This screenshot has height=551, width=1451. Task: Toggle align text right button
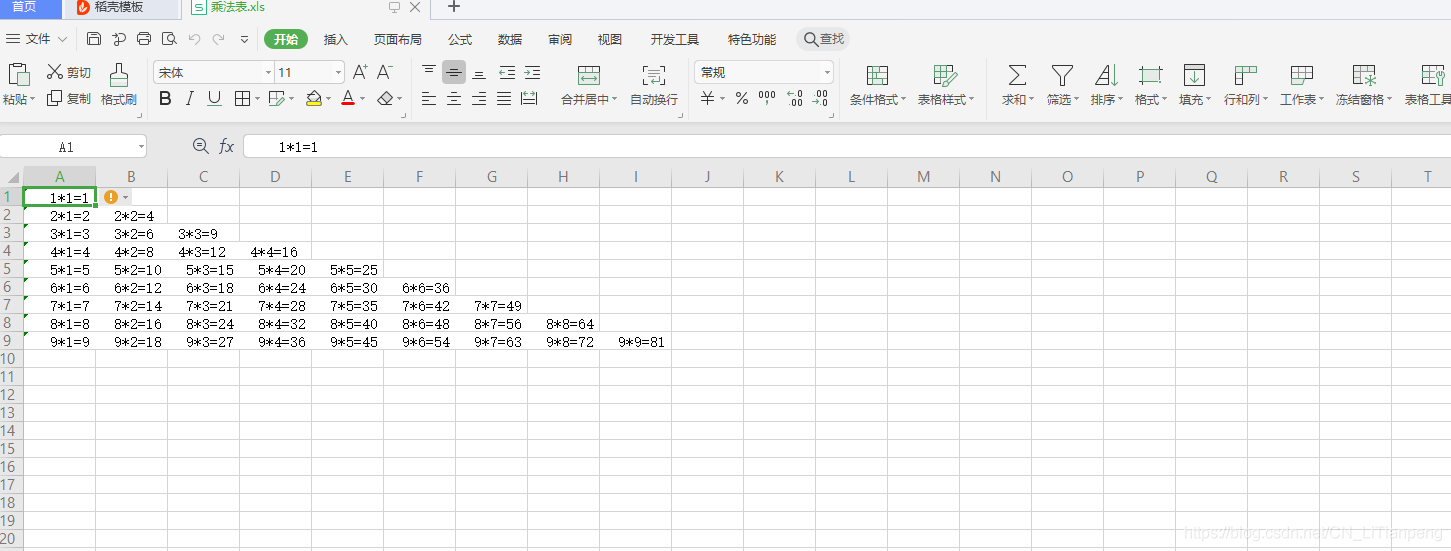click(479, 98)
